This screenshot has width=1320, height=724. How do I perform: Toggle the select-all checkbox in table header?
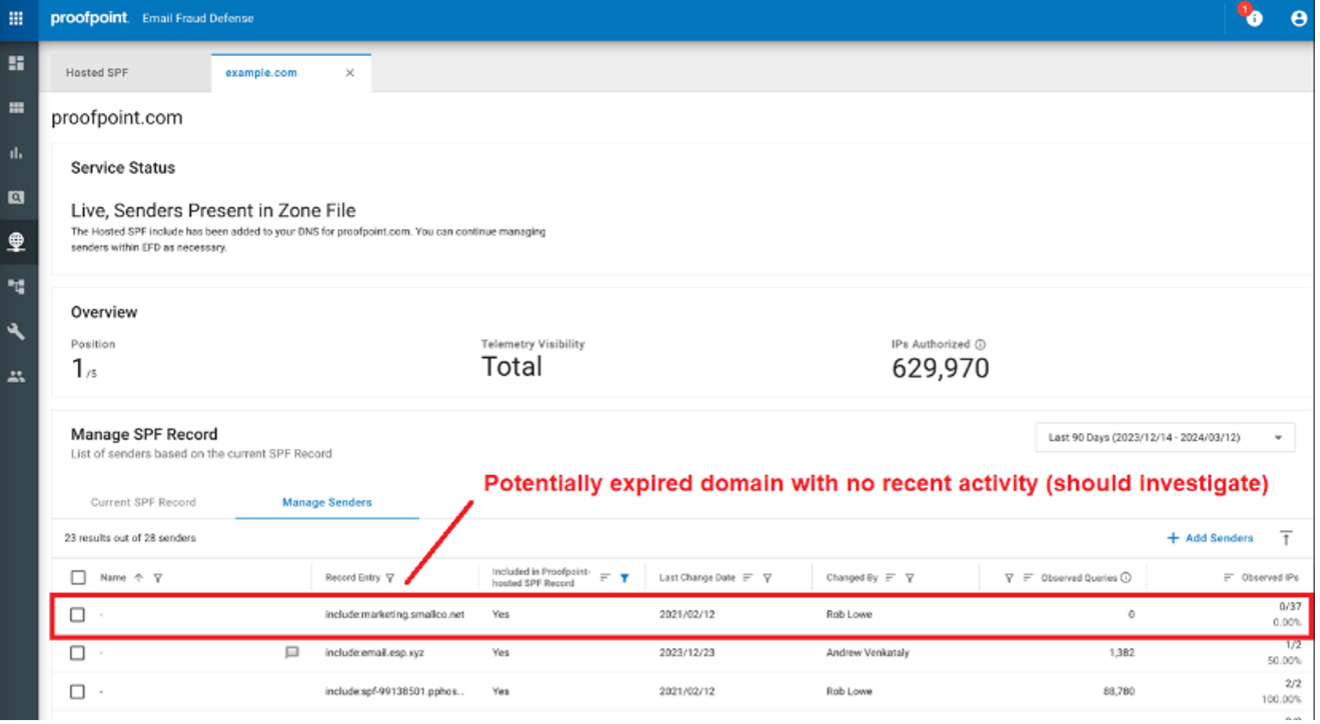pos(78,577)
